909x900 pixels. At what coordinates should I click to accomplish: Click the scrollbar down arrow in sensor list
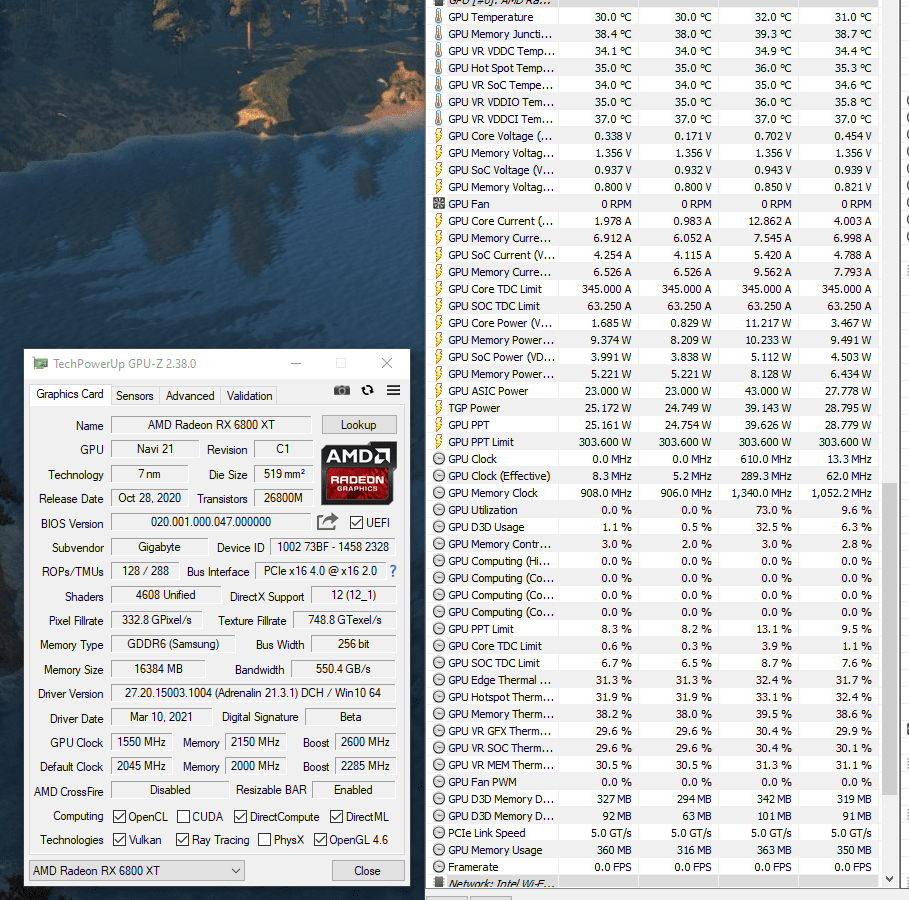tap(890, 879)
